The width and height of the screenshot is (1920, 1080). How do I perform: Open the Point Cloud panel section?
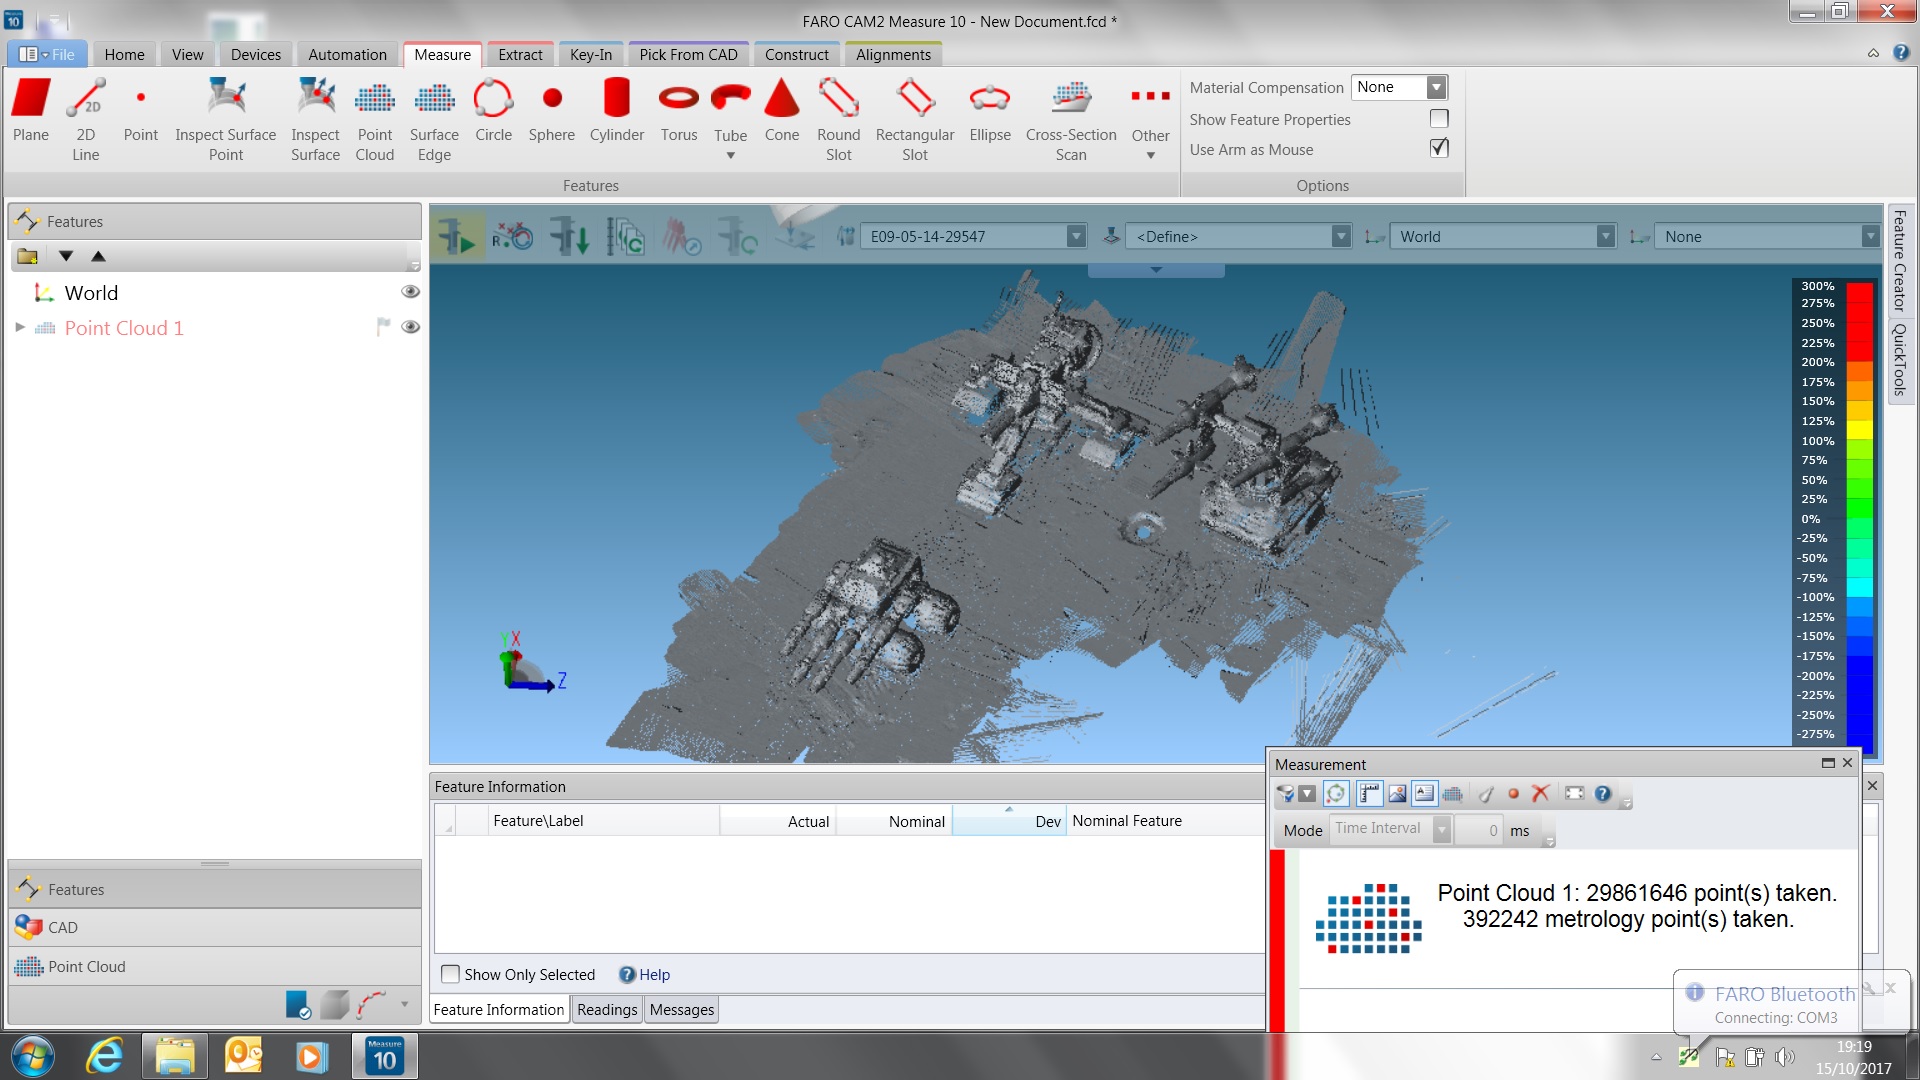coord(215,967)
